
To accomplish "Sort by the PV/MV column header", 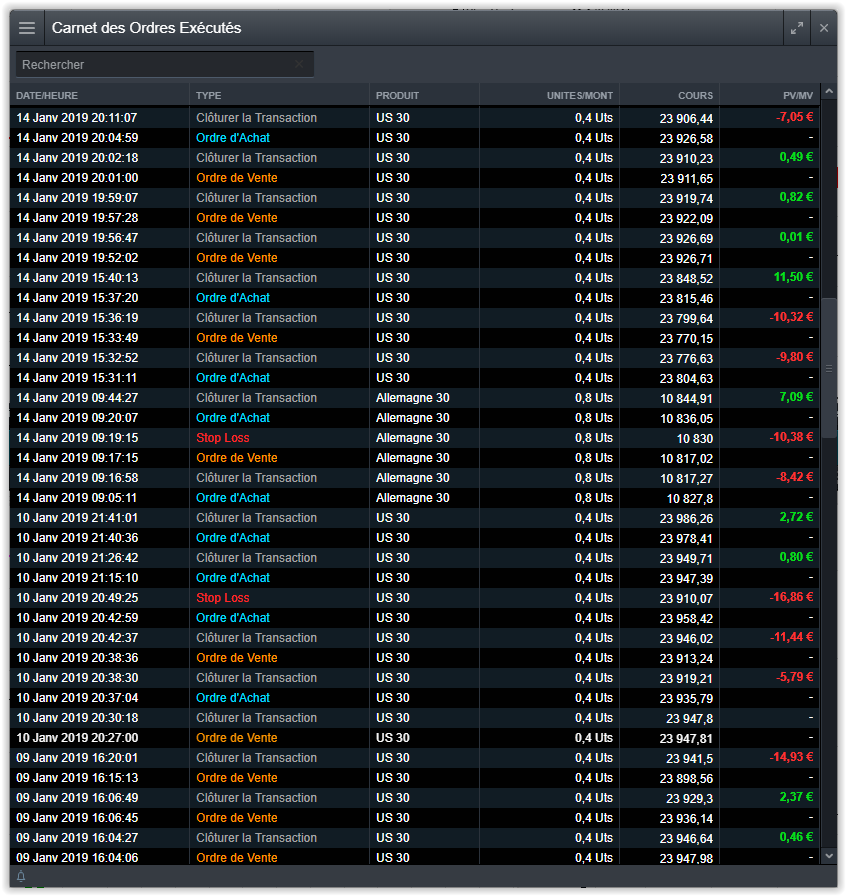I will 798,95.
